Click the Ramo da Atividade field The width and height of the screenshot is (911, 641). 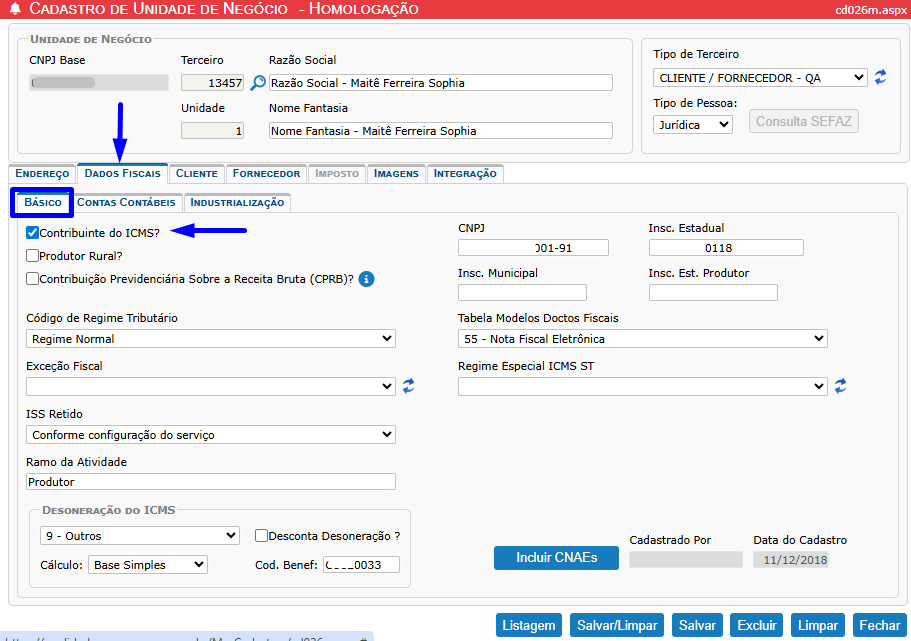(x=211, y=482)
